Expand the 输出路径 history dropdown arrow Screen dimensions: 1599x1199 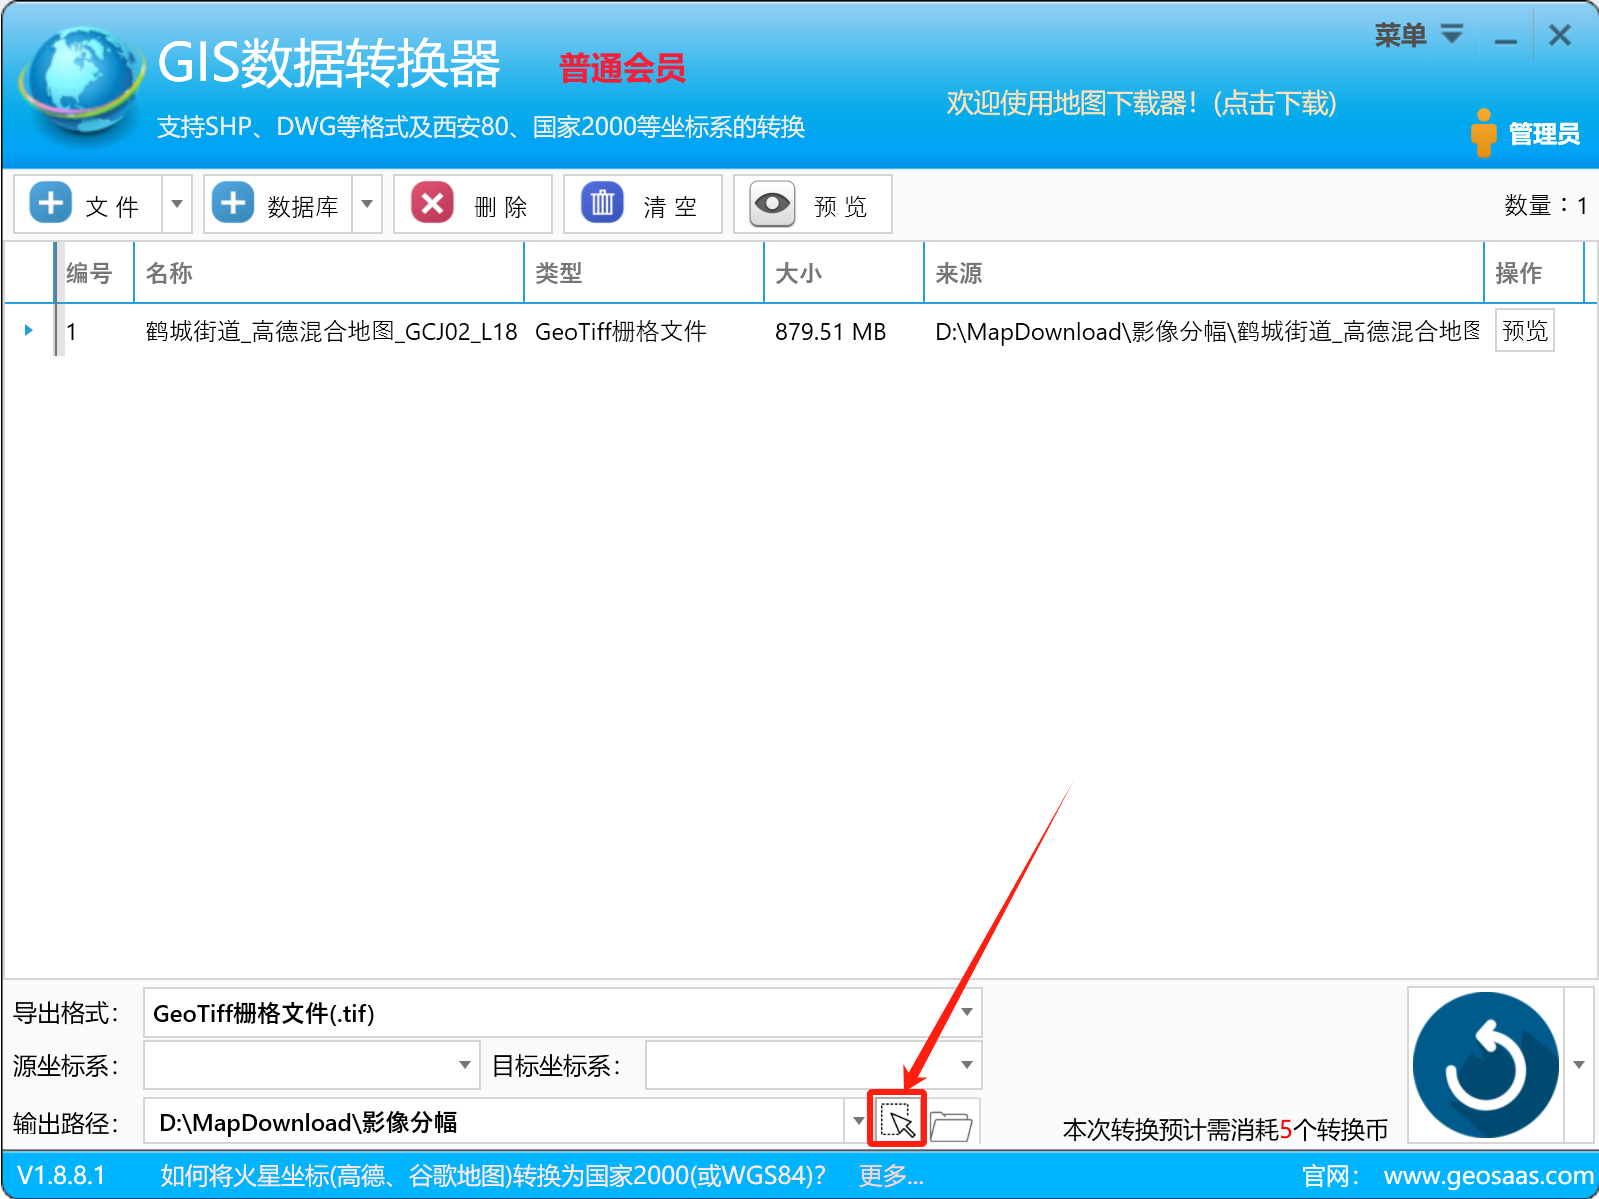tap(858, 1121)
